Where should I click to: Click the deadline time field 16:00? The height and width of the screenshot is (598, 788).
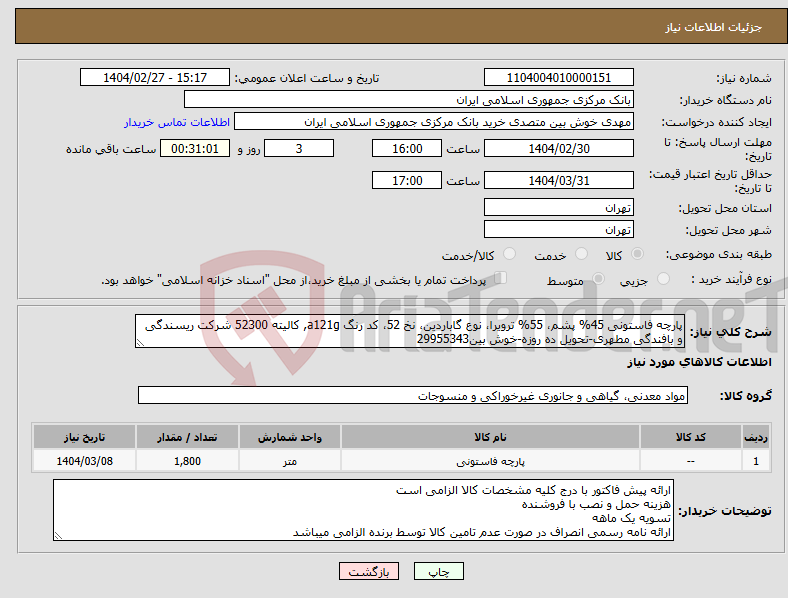tap(407, 148)
